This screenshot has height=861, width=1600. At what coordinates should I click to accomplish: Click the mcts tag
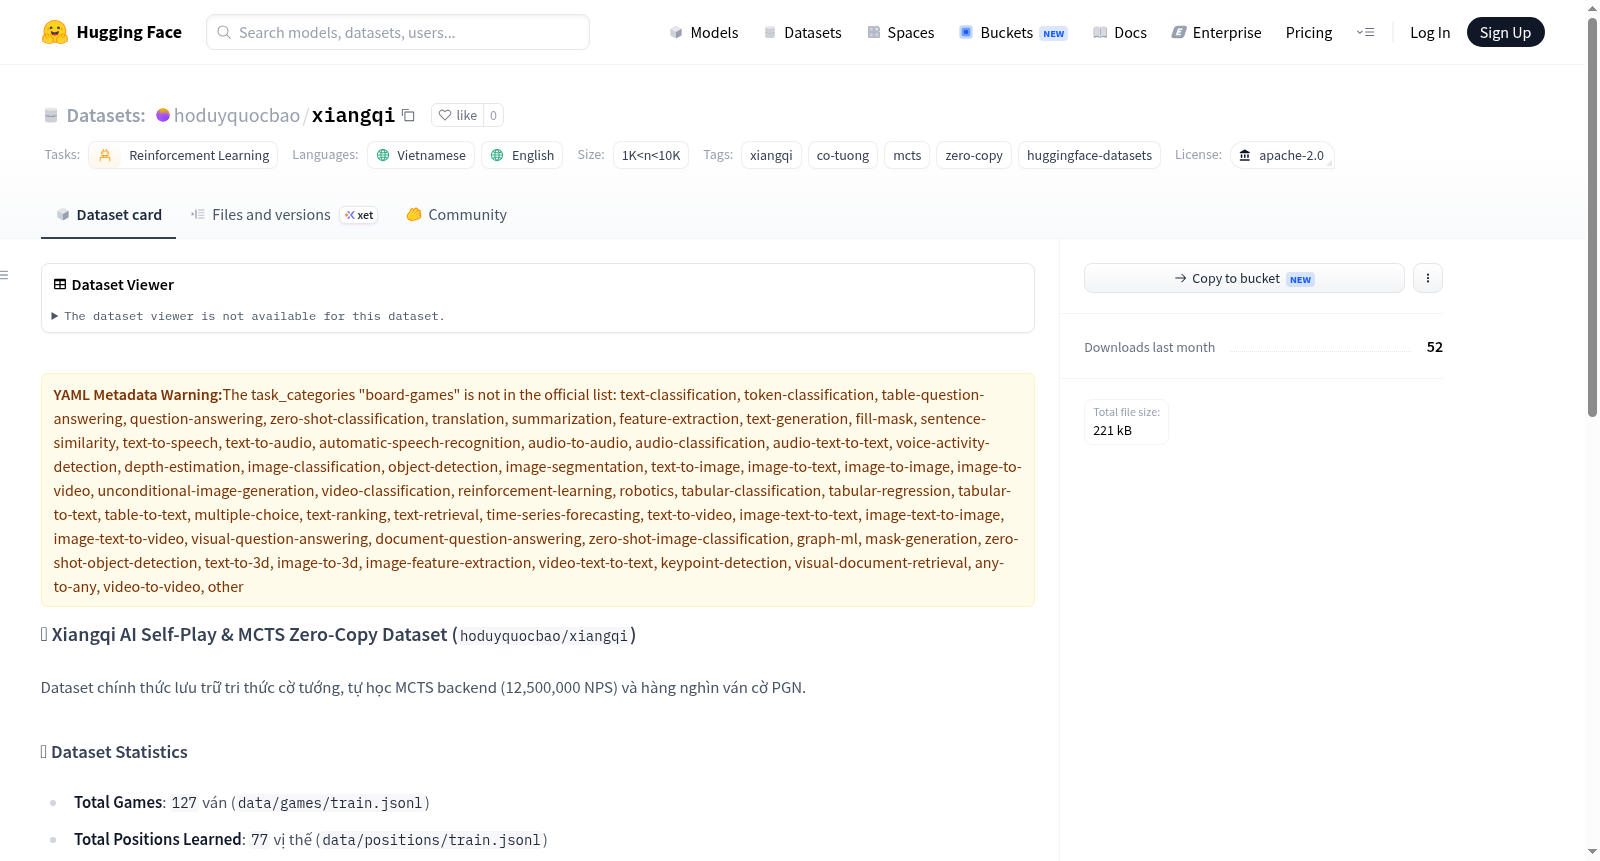point(907,155)
